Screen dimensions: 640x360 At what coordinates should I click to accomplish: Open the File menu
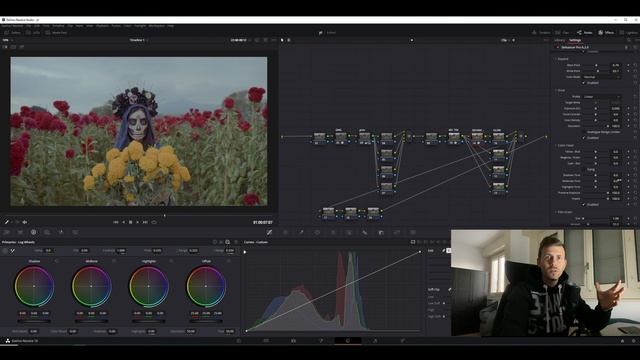[x=29, y=26]
